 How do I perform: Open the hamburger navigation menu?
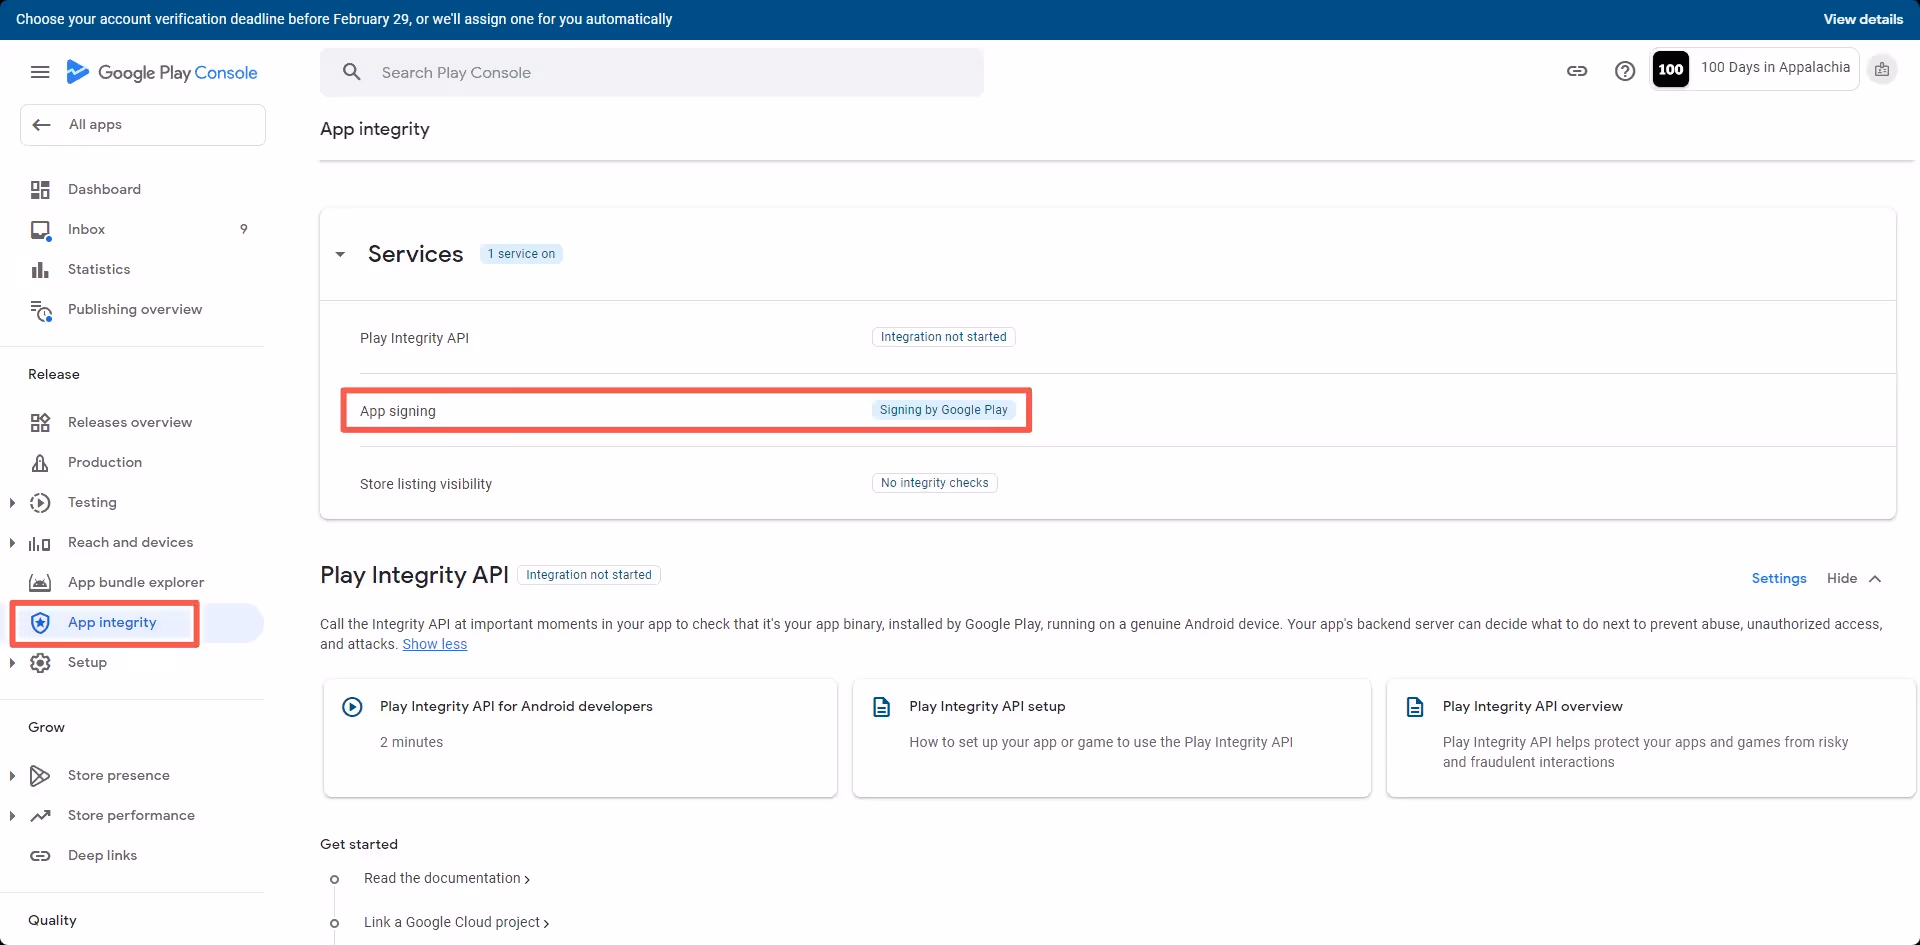coord(40,72)
